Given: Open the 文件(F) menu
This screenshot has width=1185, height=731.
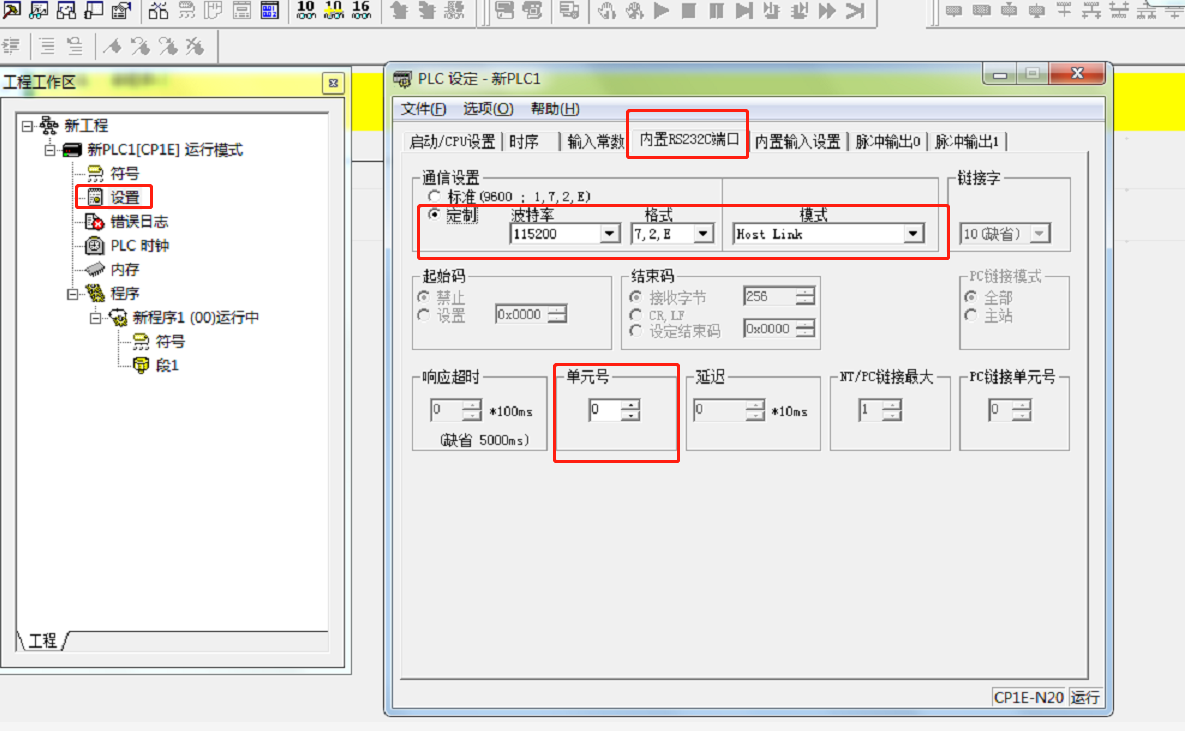Looking at the screenshot, I should pos(423,109).
